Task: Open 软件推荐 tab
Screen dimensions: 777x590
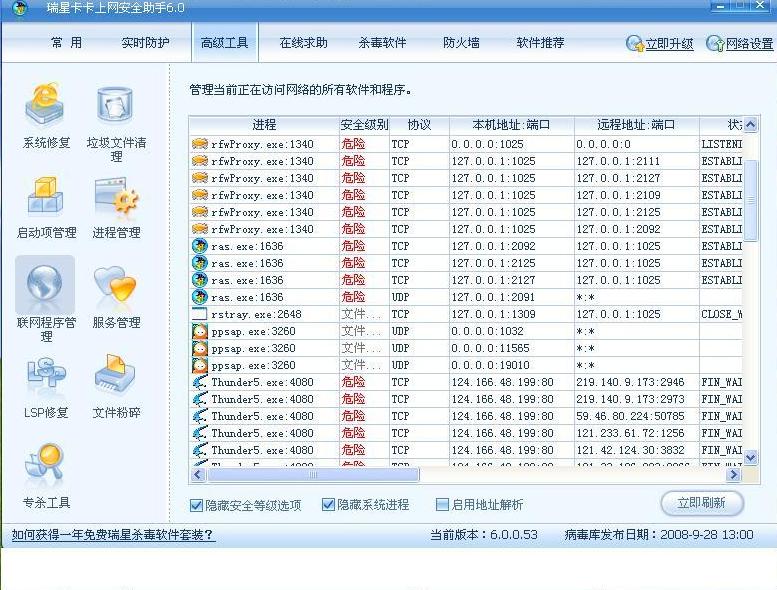Action: pyautogui.click(x=540, y=43)
